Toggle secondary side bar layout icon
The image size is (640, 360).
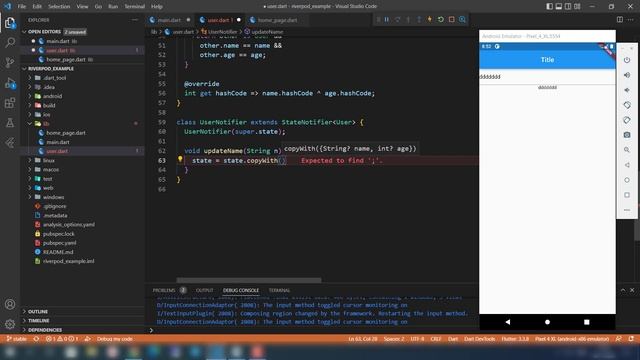568,6
